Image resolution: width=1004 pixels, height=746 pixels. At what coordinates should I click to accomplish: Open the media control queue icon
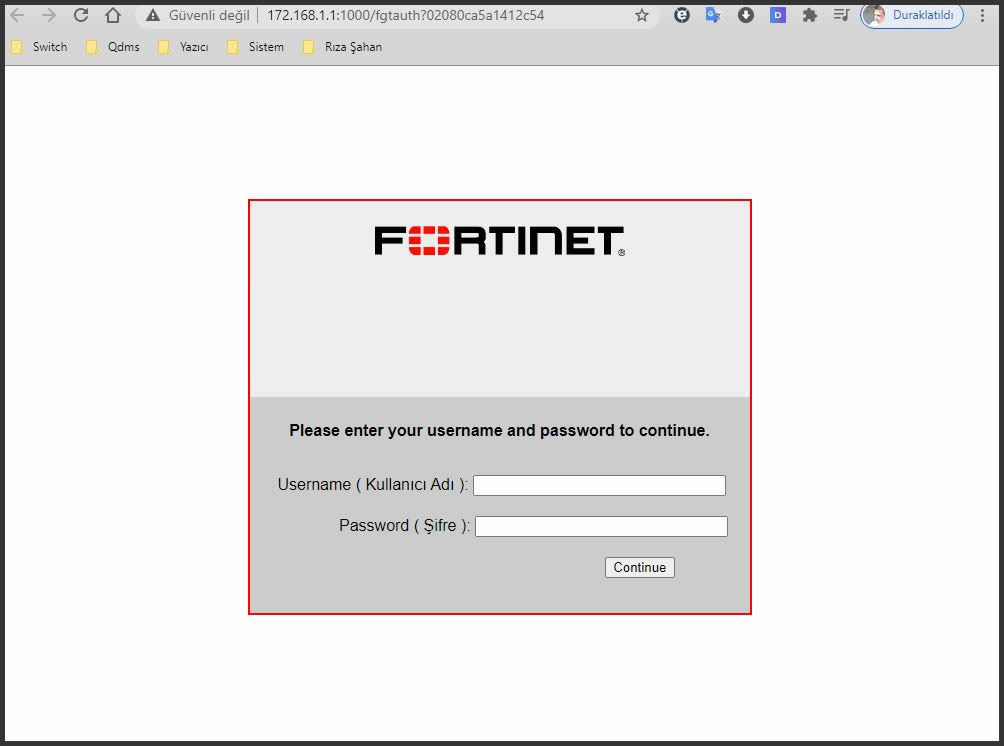coord(841,15)
